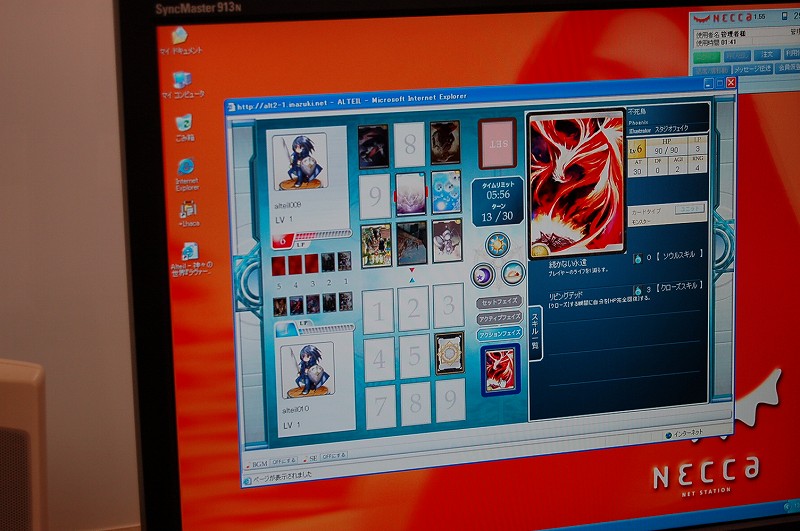Click the red SET card button
Image resolution: width=800 pixels, height=531 pixels.
[496, 142]
